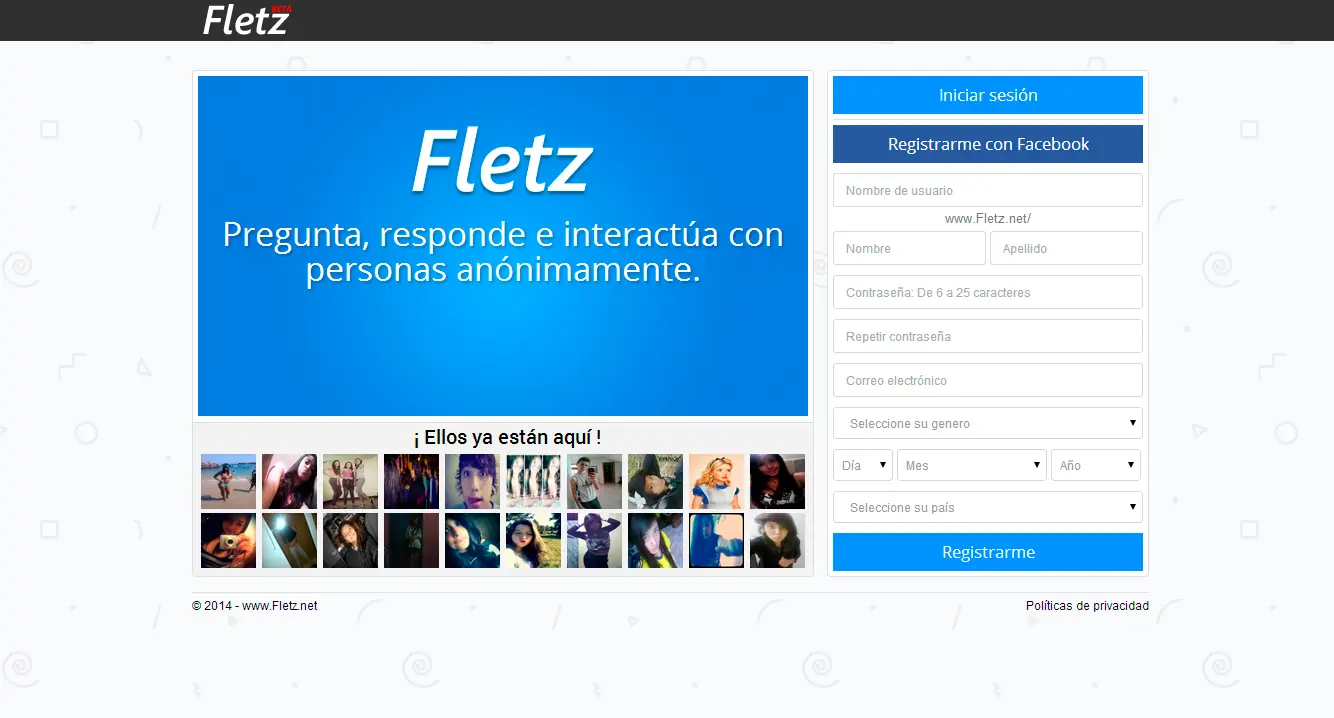Click Registrarme con Facebook button

(988, 144)
